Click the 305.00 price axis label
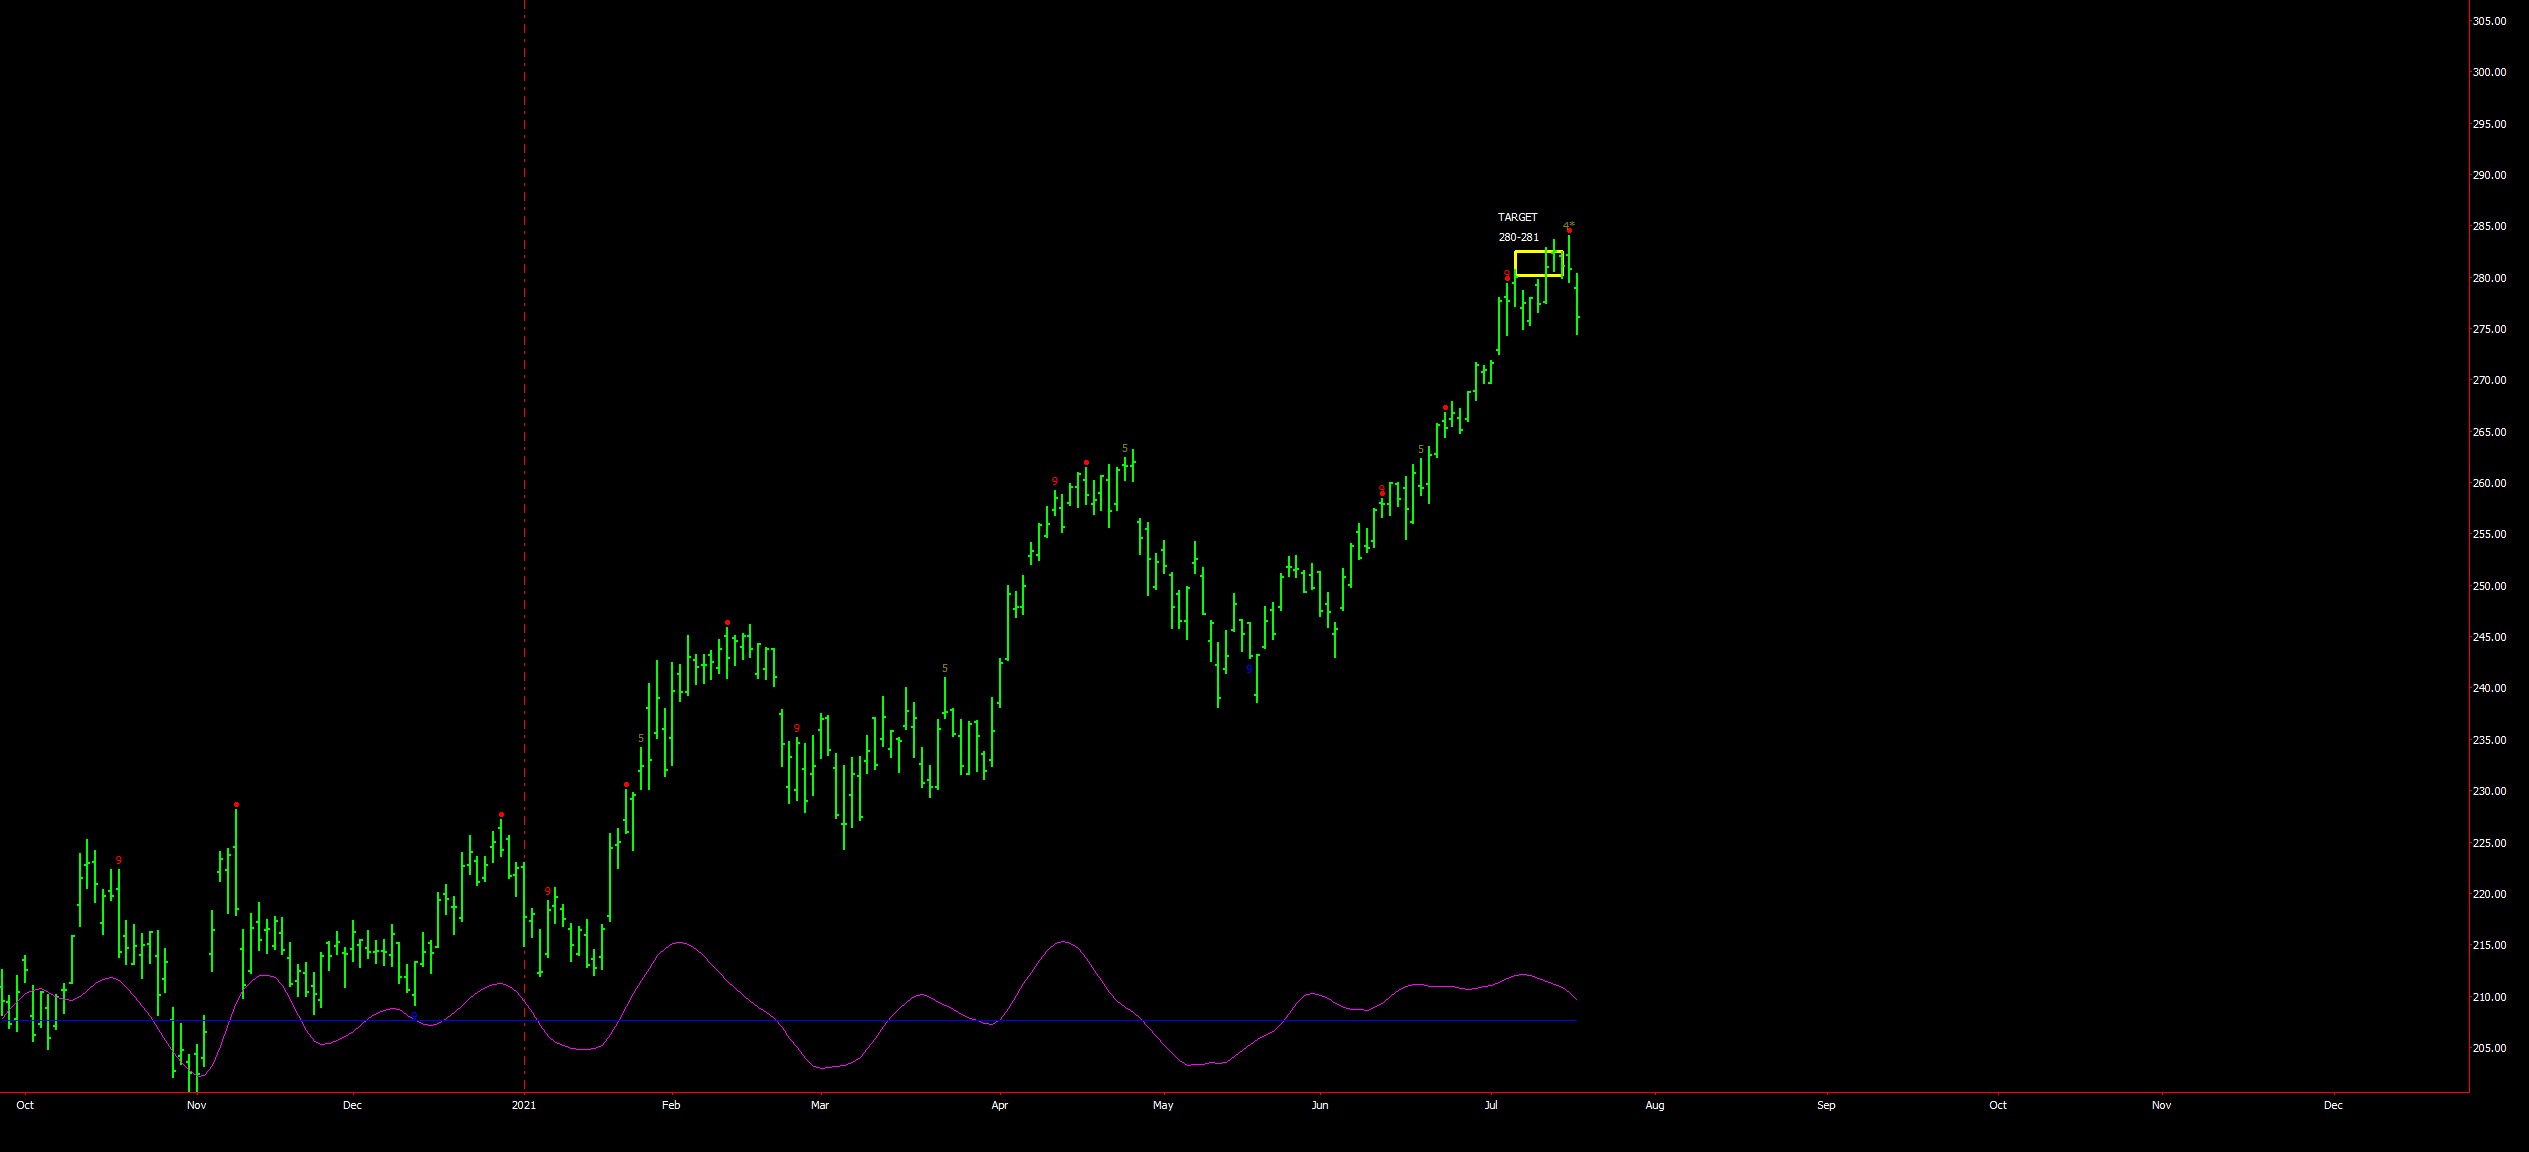 tap(2489, 21)
